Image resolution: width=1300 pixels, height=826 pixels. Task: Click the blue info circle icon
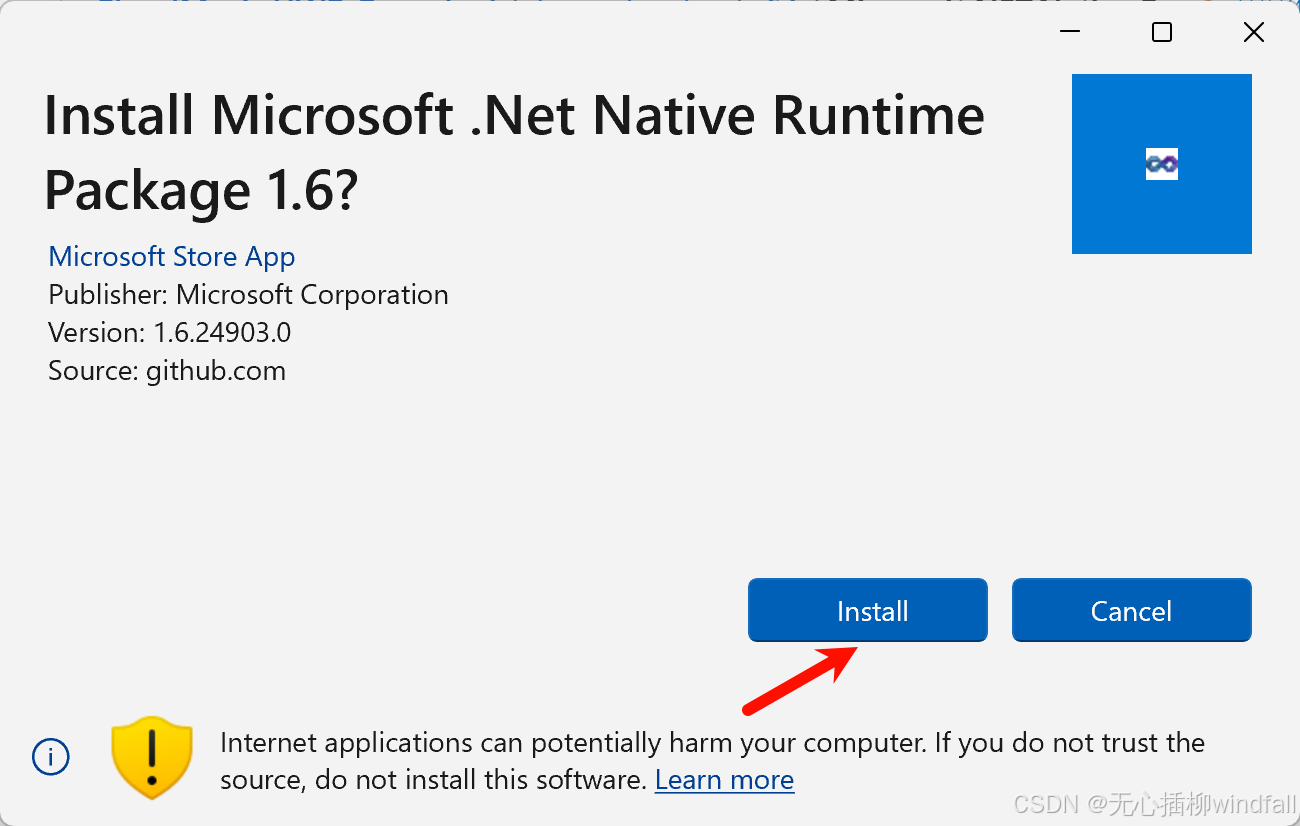[x=51, y=757]
